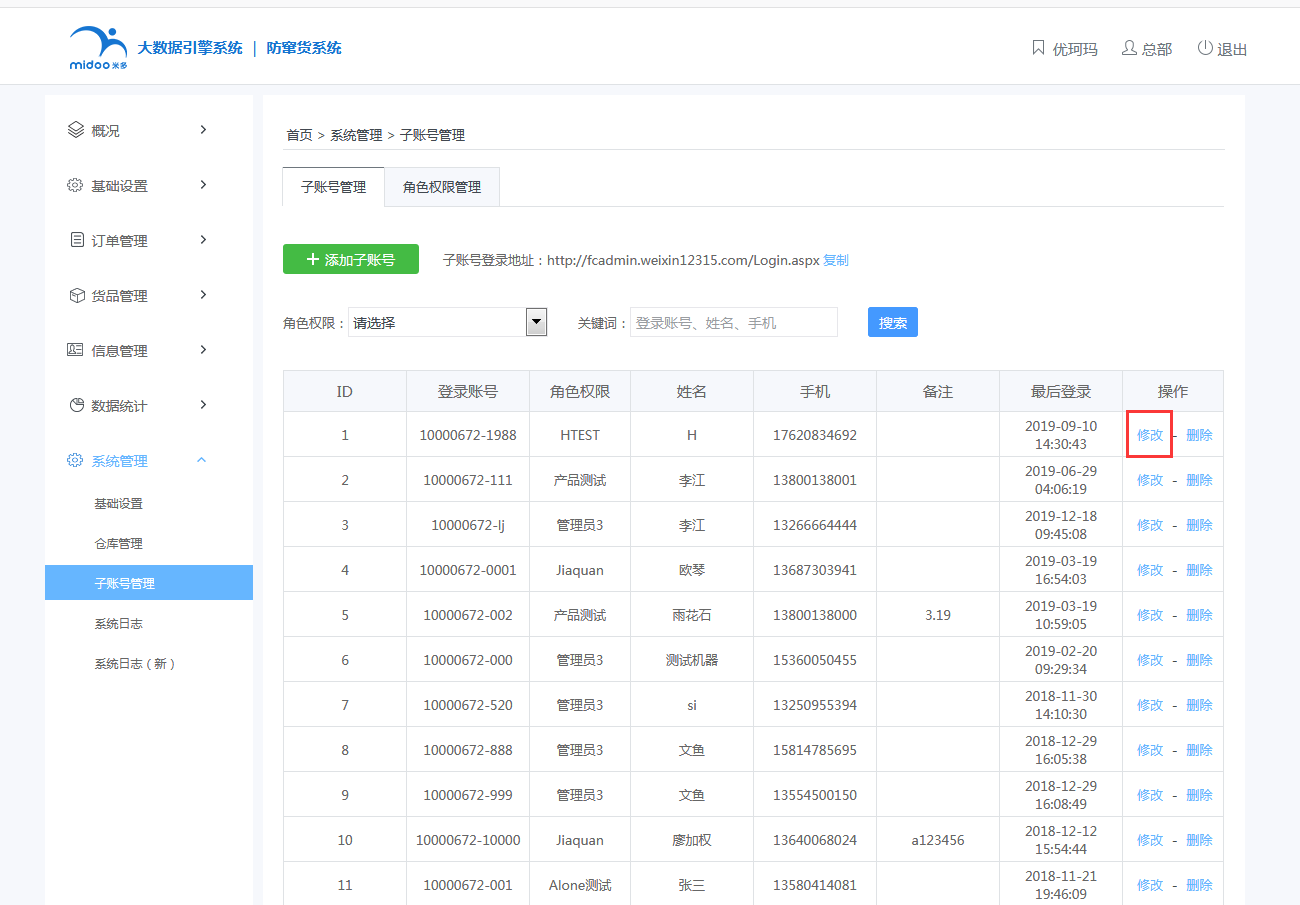Expand the 概况 menu chevron
The height and width of the screenshot is (905, 1300).
pyautogui.click(x=203, y=130)
